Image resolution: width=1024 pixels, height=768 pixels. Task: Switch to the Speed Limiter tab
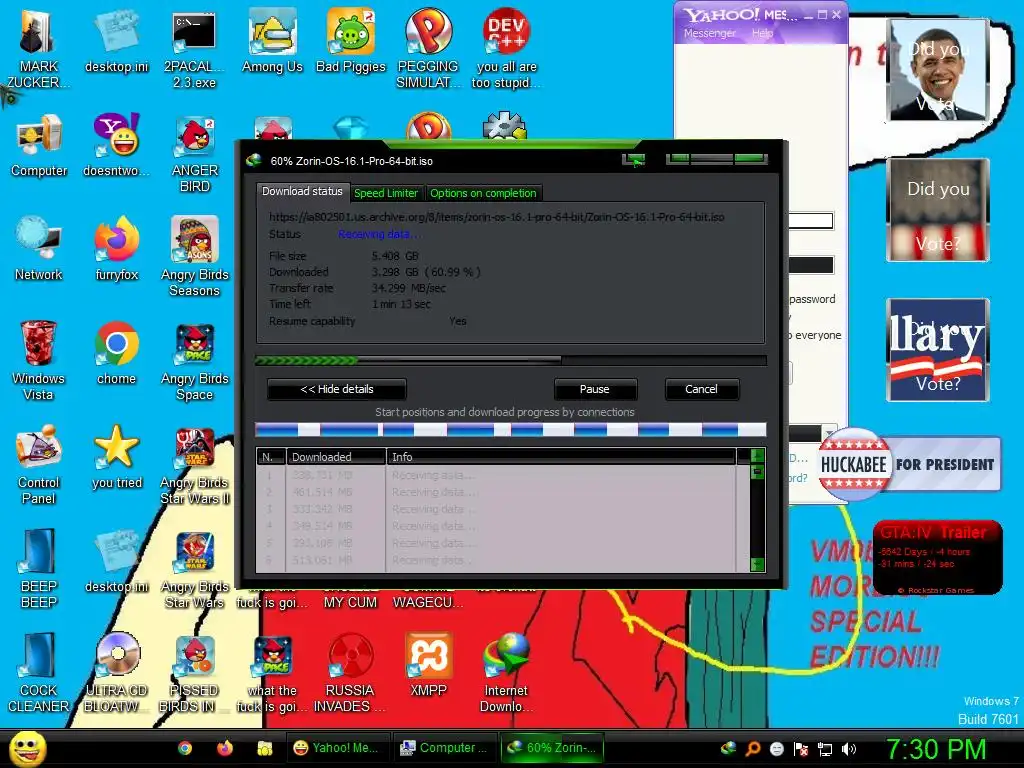coord(385,193)
